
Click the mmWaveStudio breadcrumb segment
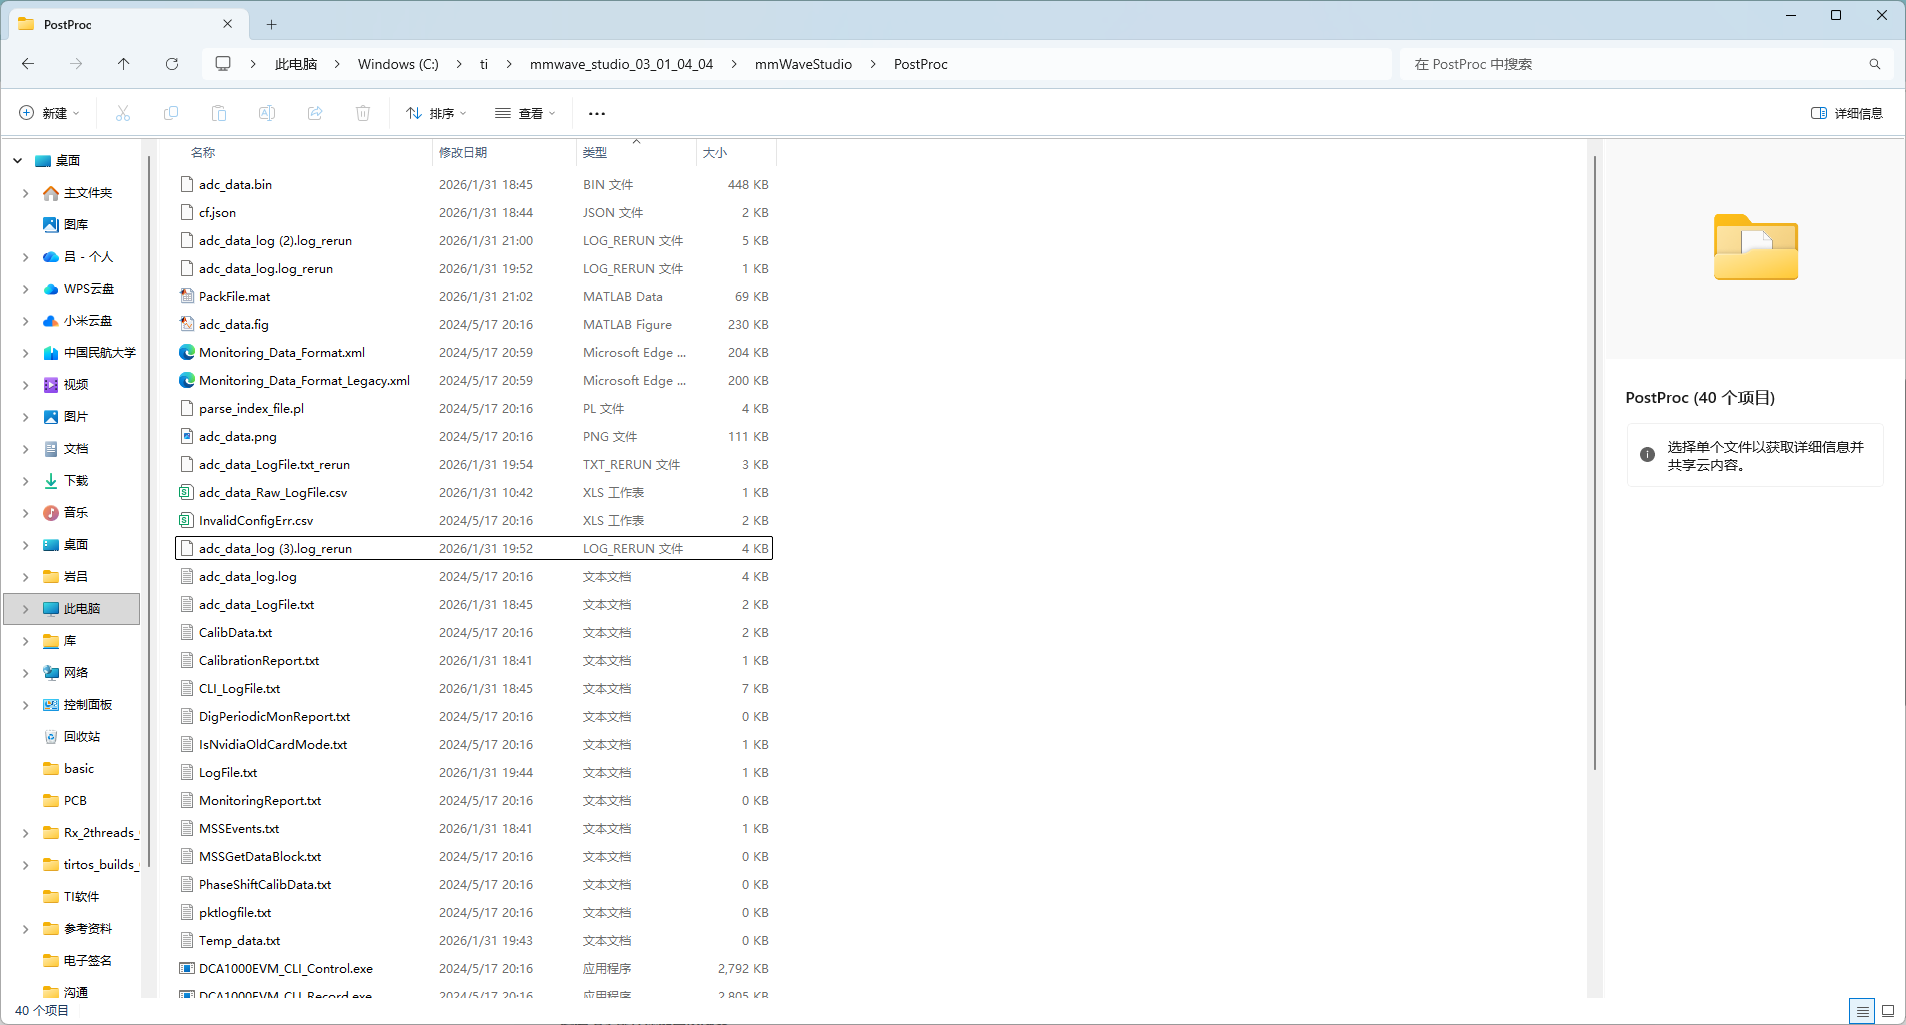[803, 64]
